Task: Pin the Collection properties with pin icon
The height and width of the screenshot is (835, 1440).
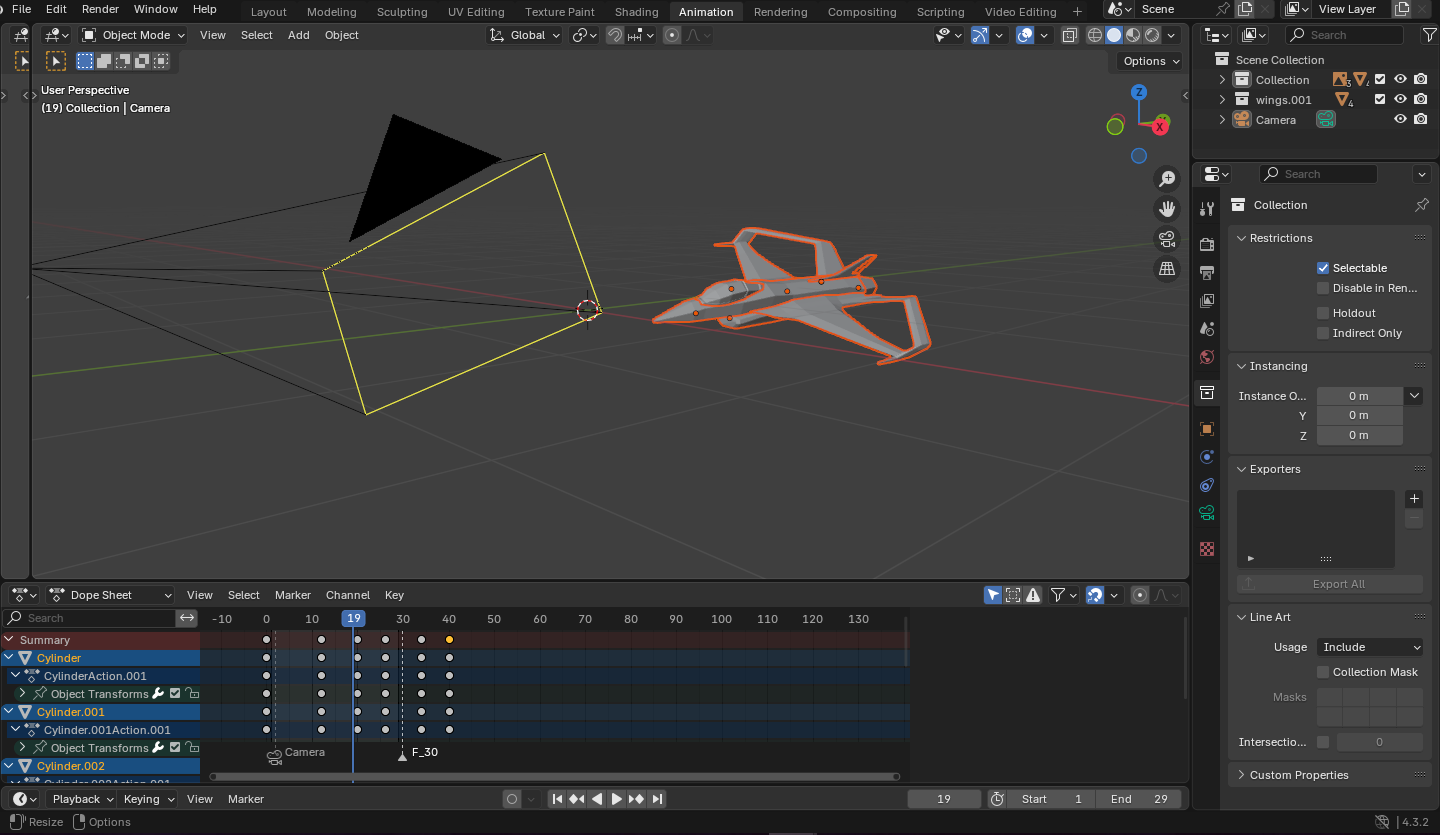Action: (x=1422, y=205)
